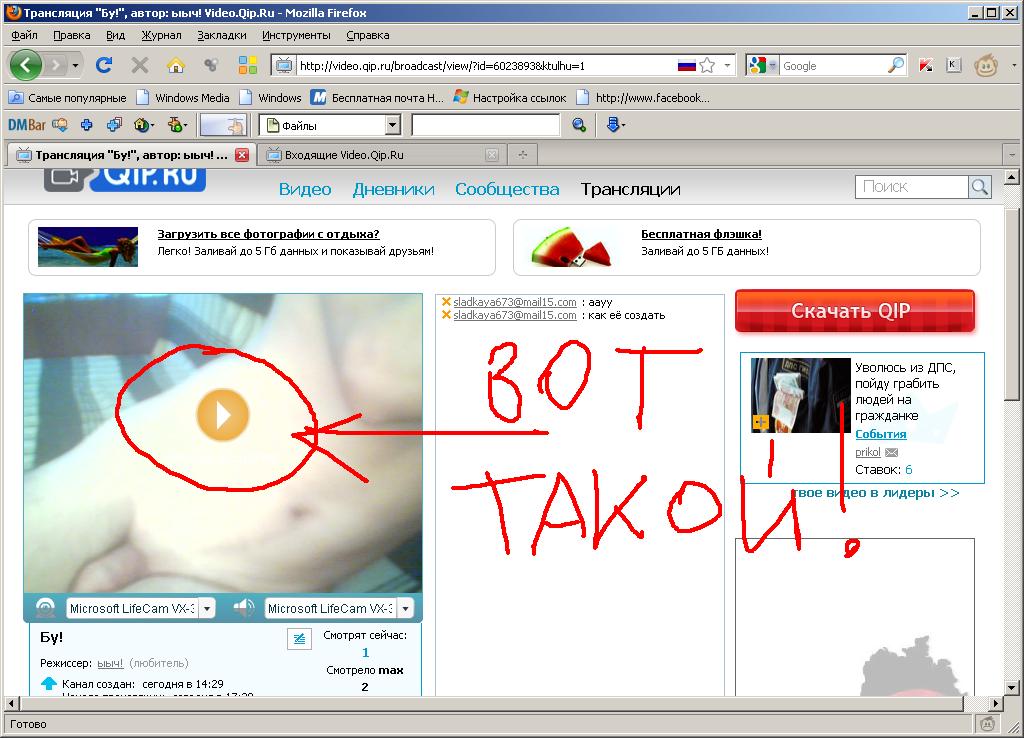The height and width of the screenshot is (738, 1024).
Task: Open facebook bookmark in bookmarks bar
Action: [643, 98]
